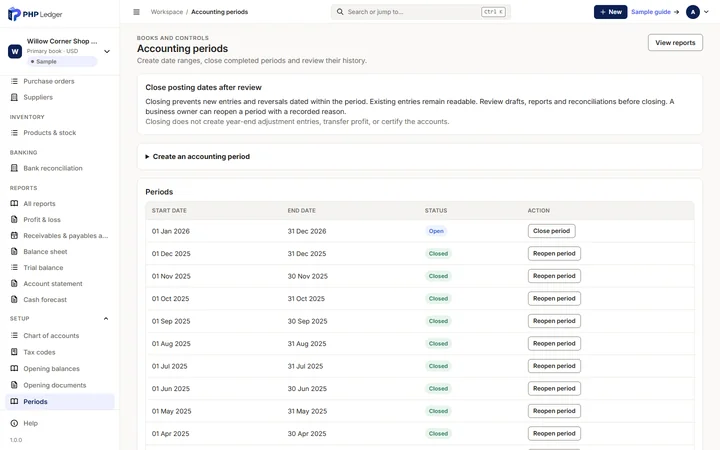Click the Ctrl K shortcut hint
This screenshot has width=720, height=450.
pos(493,12)
